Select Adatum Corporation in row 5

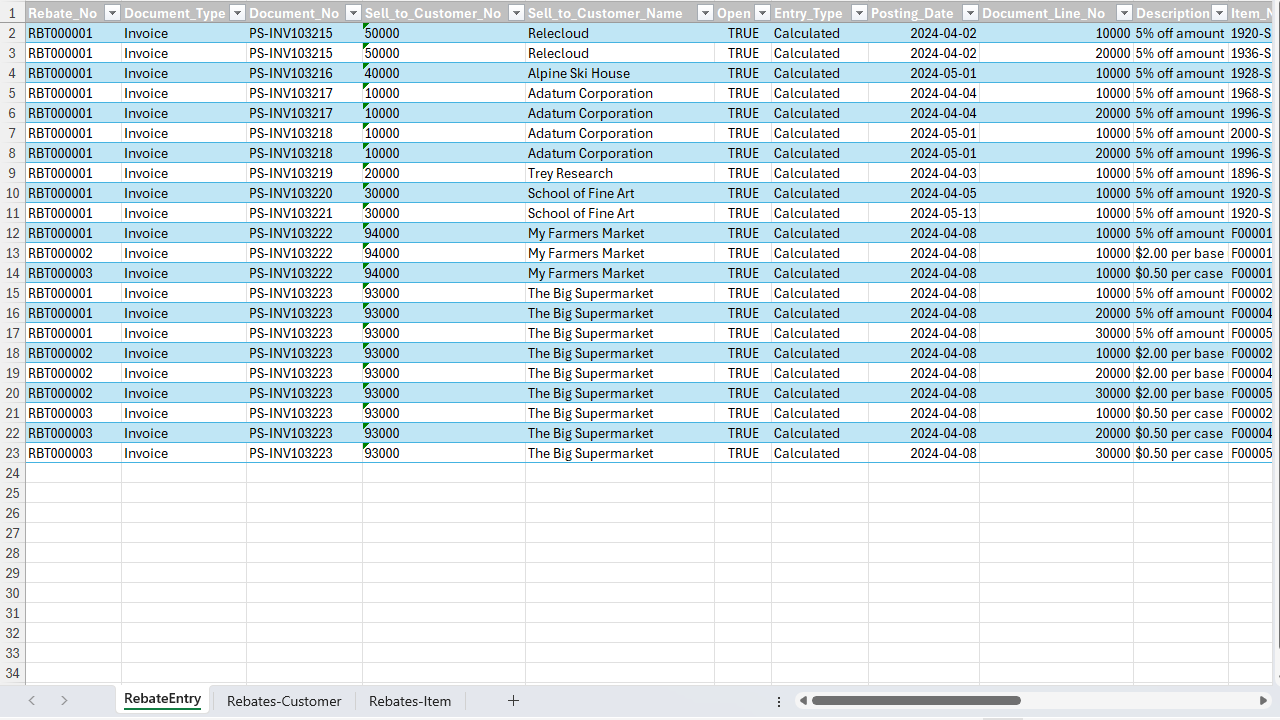coord(620,93)
